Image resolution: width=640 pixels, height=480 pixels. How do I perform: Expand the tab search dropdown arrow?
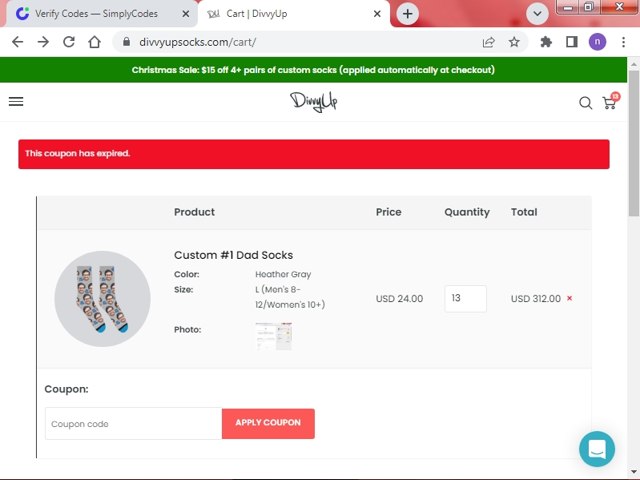pyautogui.click(x=538, y=14)
